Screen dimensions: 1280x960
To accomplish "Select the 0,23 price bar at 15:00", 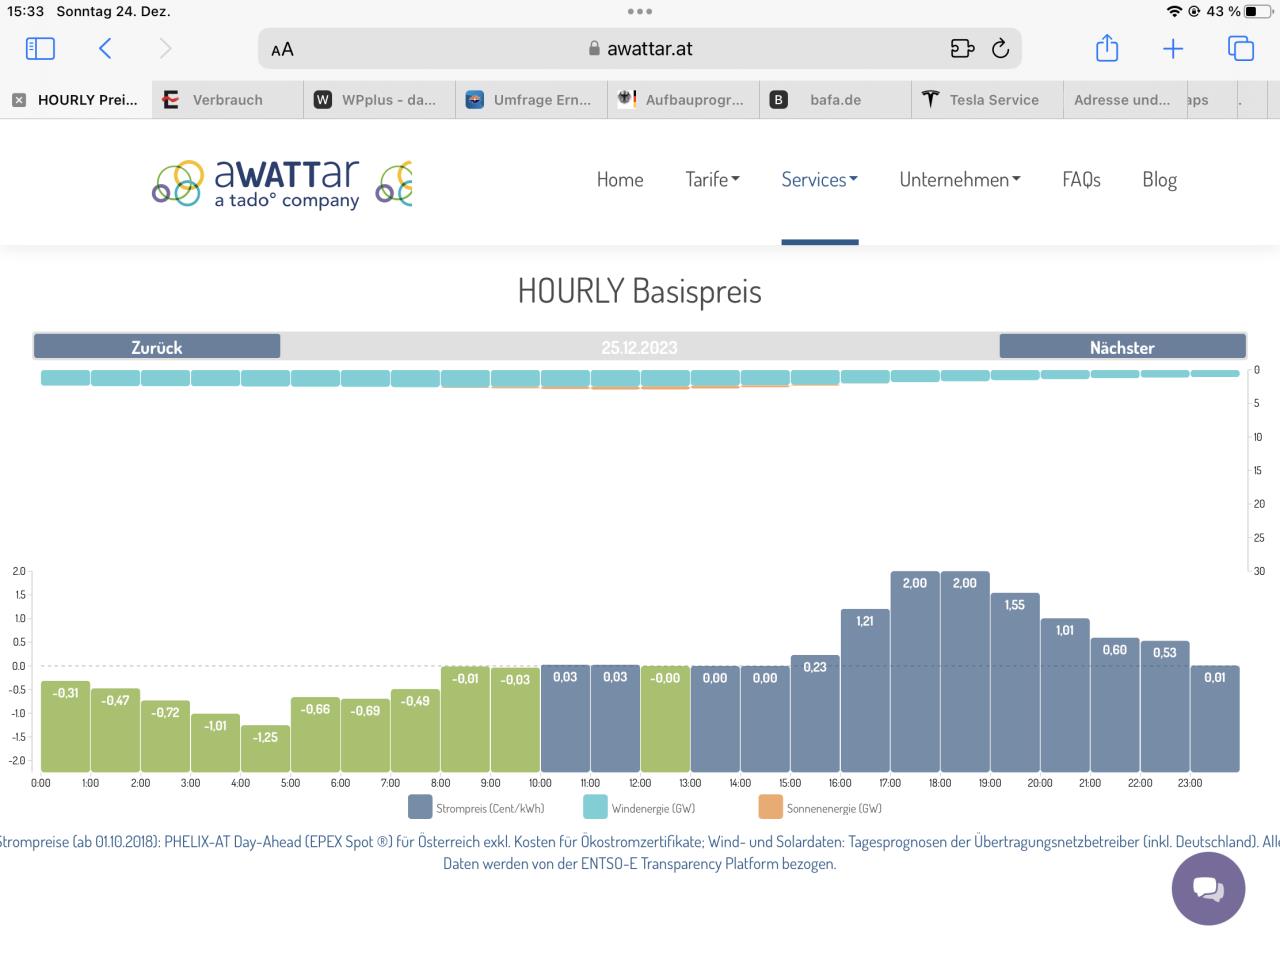I will pyautogui.click(x=815, y=714).
